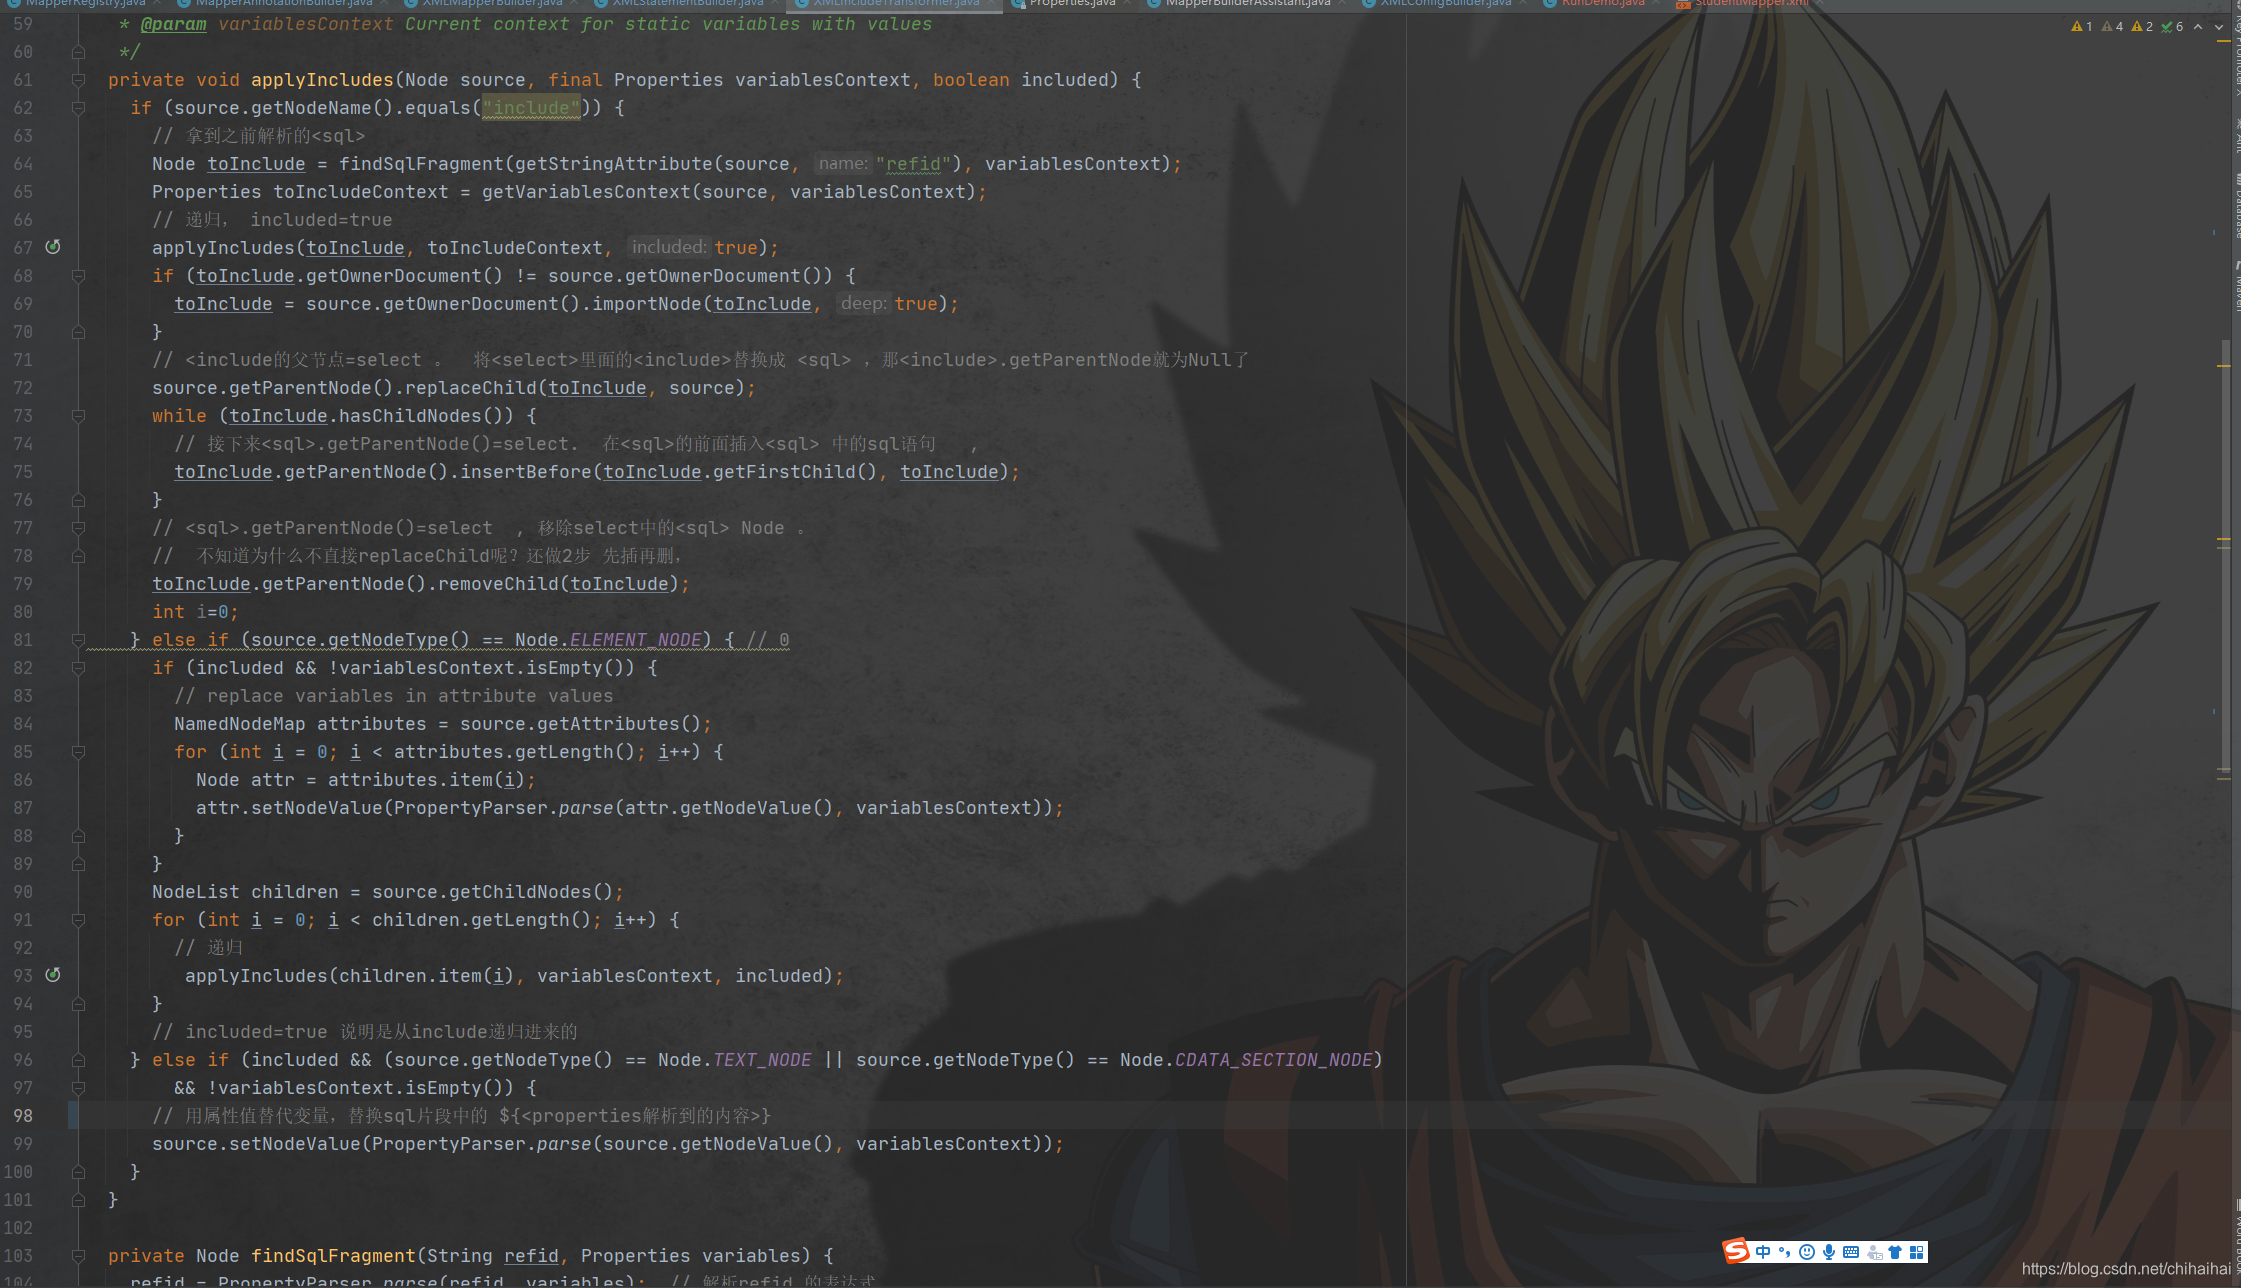Viewport: 2241px width, 1288px height.
Task: Collapse fold marker at line 68 if statement
Action: click(78, 276)
